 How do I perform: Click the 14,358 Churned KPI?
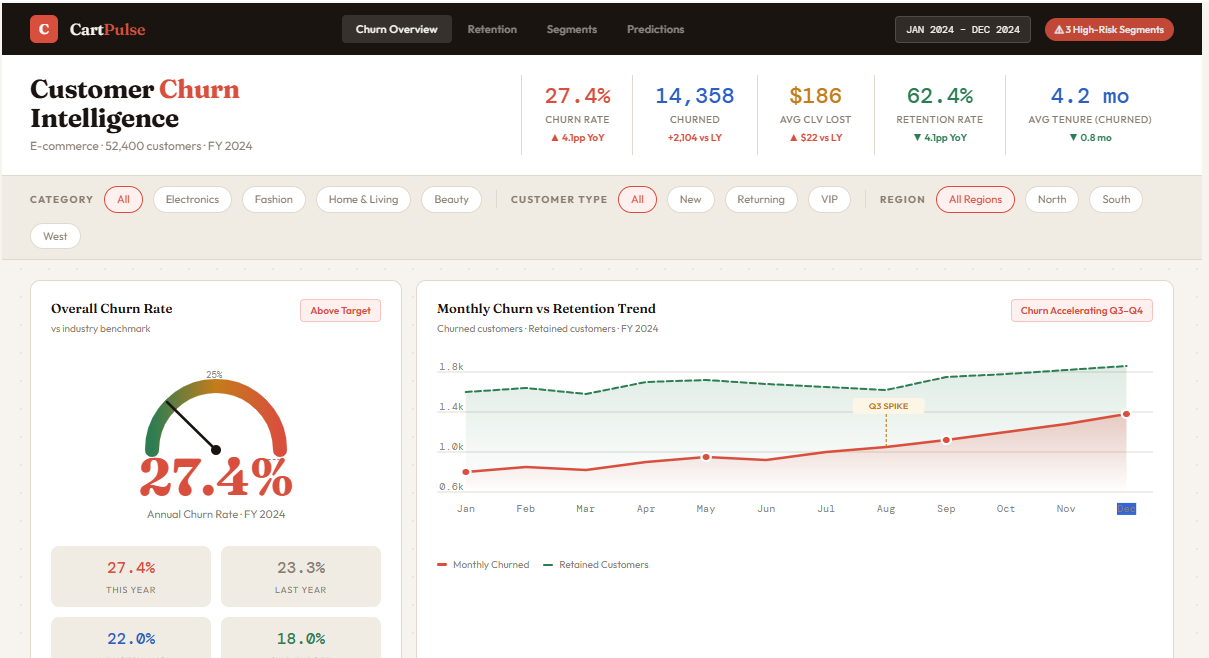point(695,114)
